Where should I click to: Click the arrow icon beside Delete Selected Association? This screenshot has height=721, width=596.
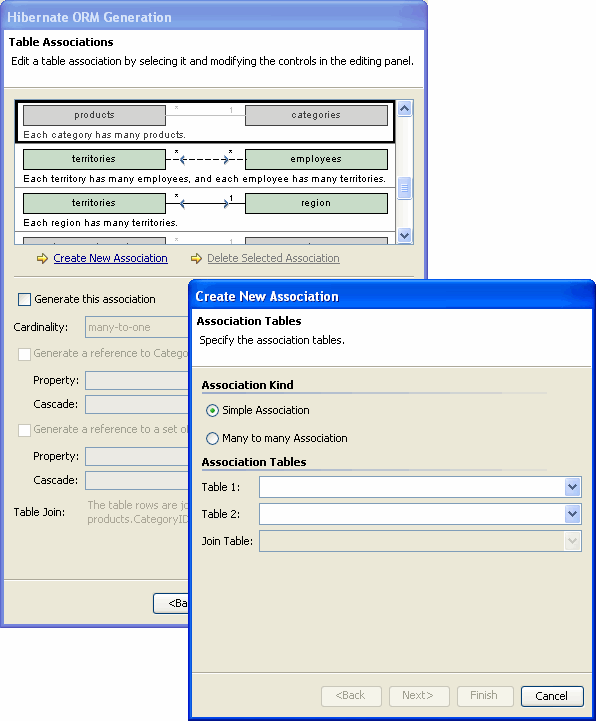pyautogui.click(x=196, y=258)
